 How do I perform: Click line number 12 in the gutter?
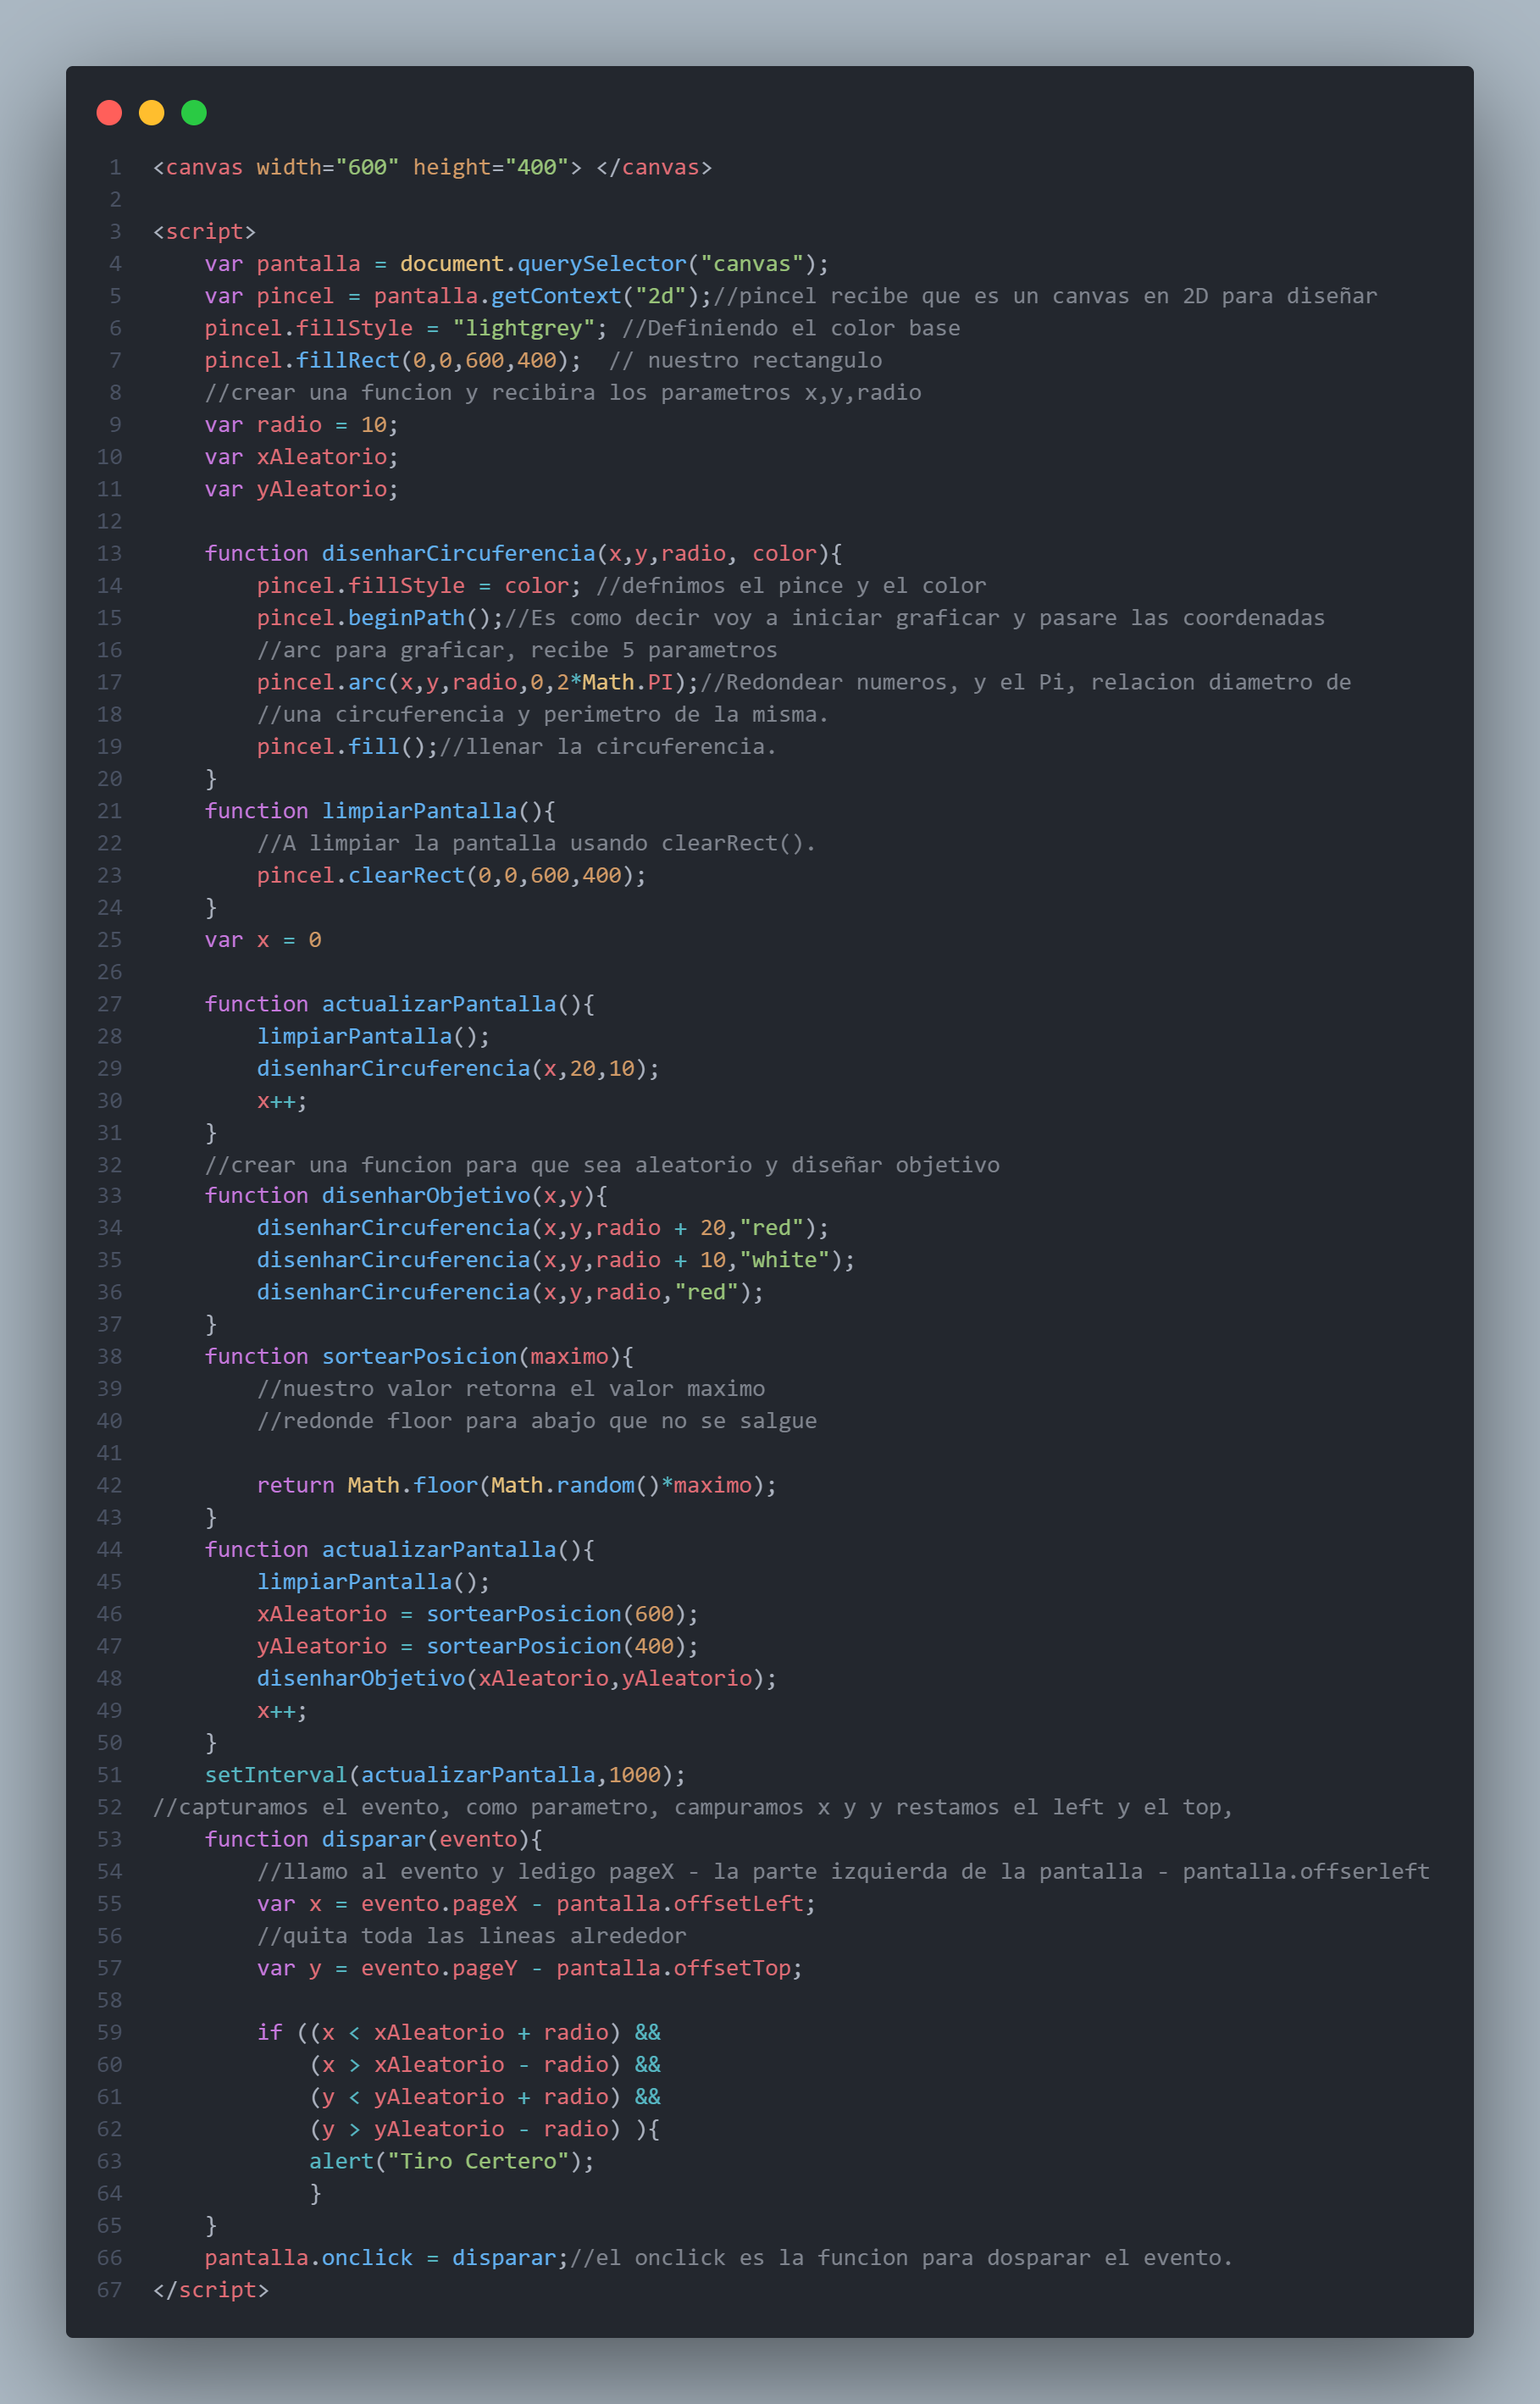click(x=109, y=521)
